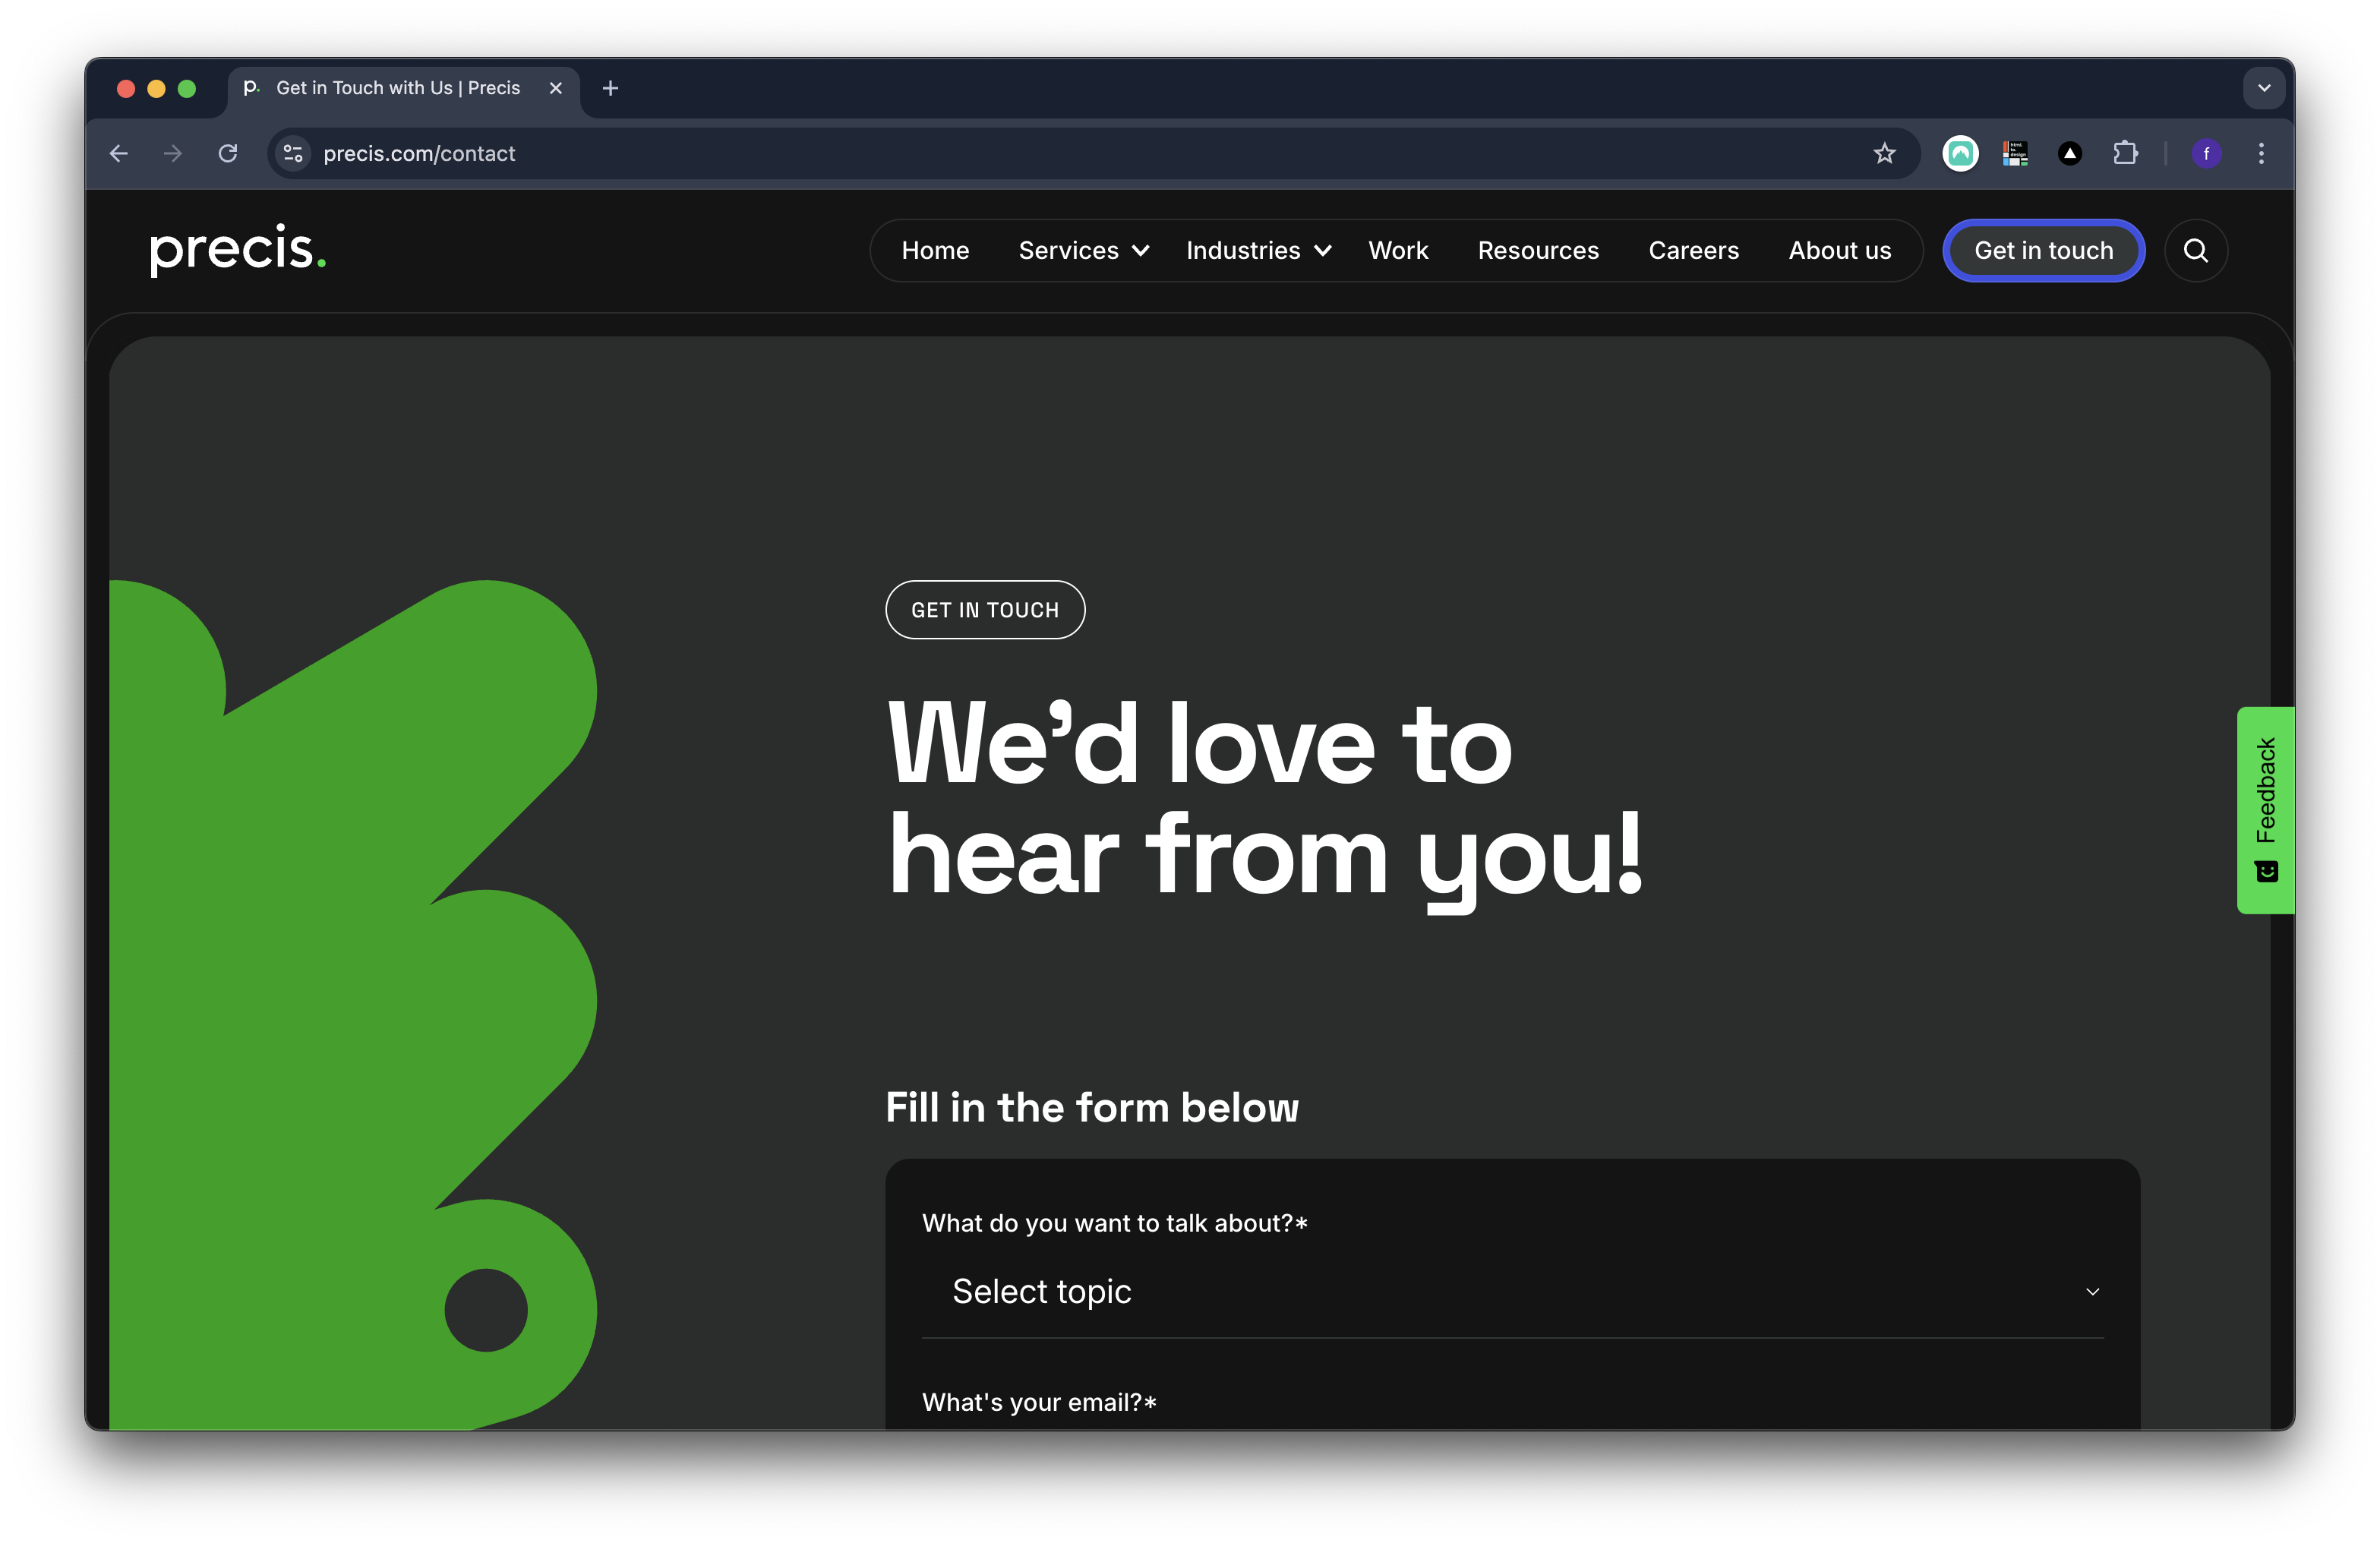This screenshot has height=1543, width=2380.
Task: Expand the Services dropdown menu
Action: coord(1083,251)
